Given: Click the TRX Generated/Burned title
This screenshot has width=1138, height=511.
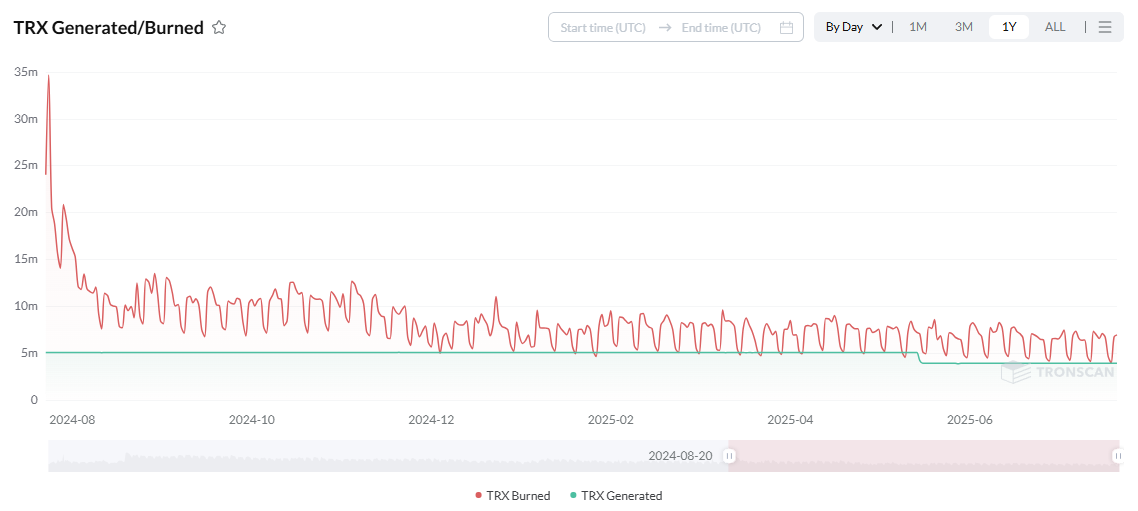Looking at the screenshot, I should (109, 28).
